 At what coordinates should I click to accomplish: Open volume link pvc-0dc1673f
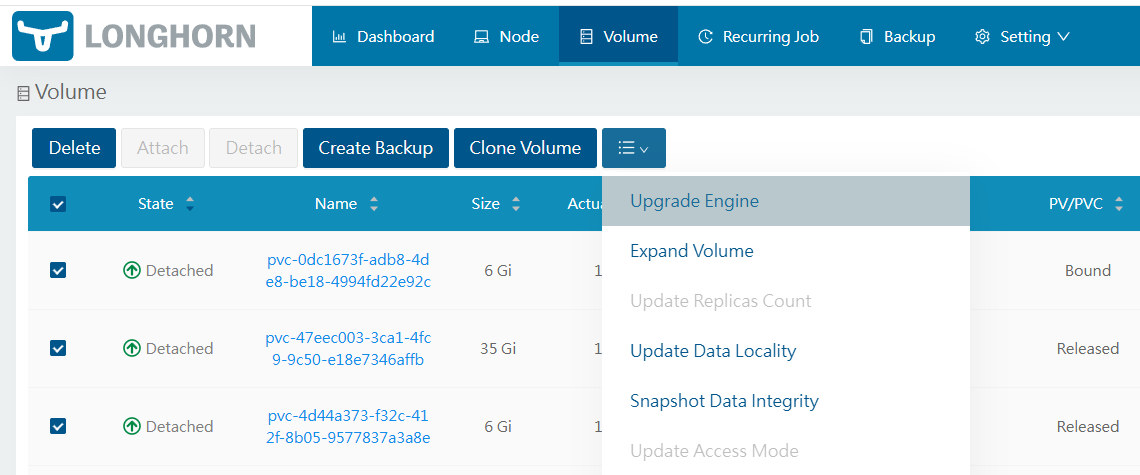tap(348, 270)
